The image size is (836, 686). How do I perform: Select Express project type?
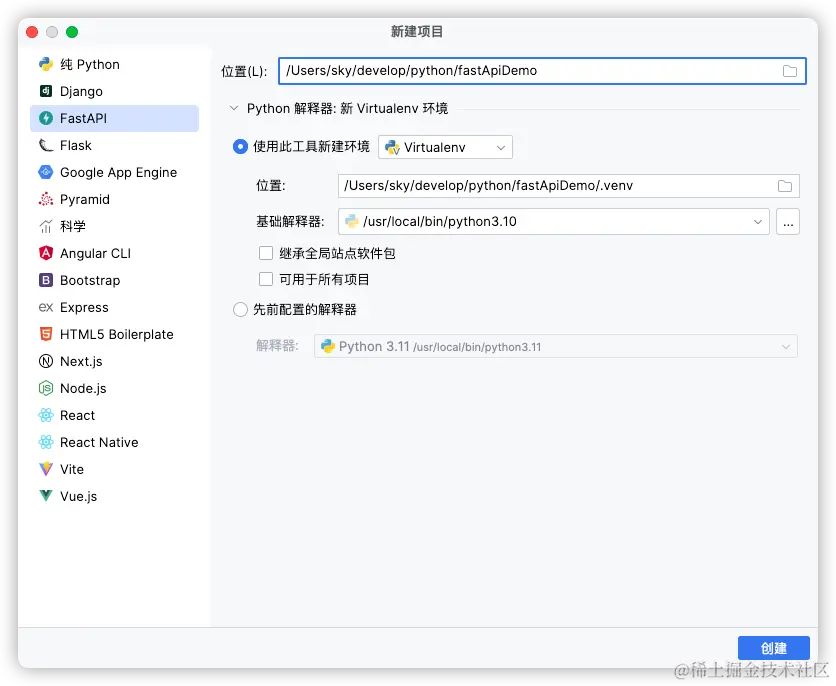coord(115,308)
